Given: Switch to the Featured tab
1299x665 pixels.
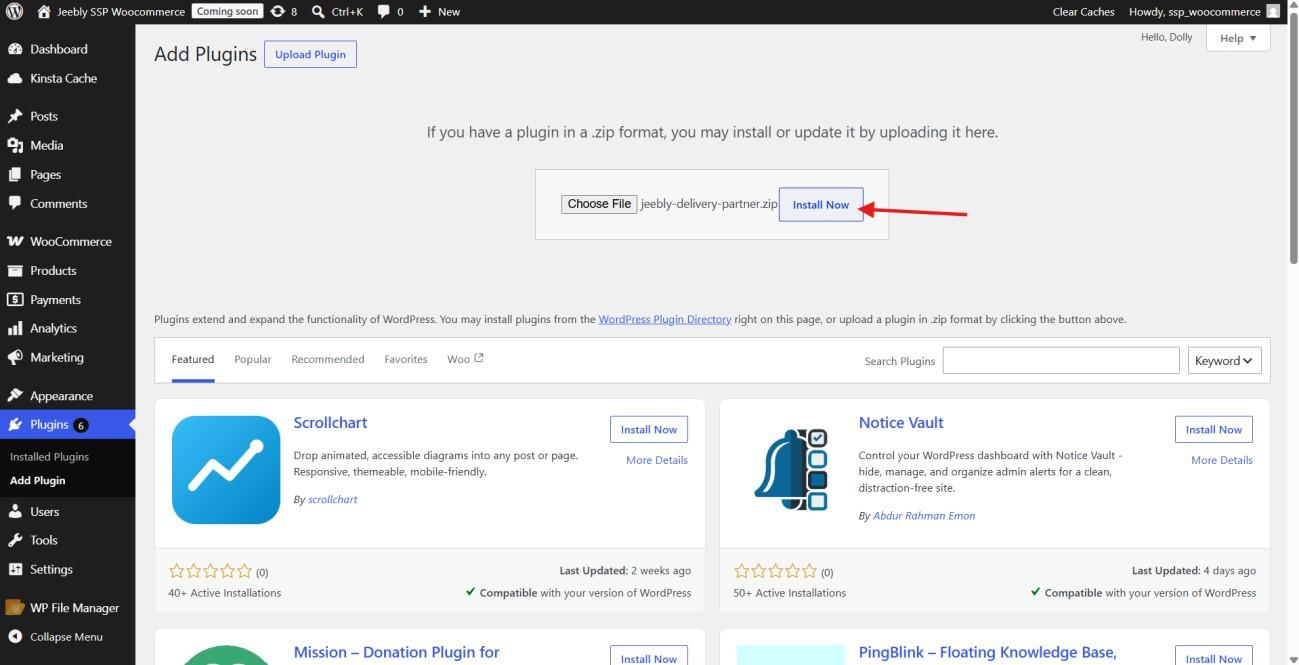Looking at the screenshot, I should (x=193, y=360).
